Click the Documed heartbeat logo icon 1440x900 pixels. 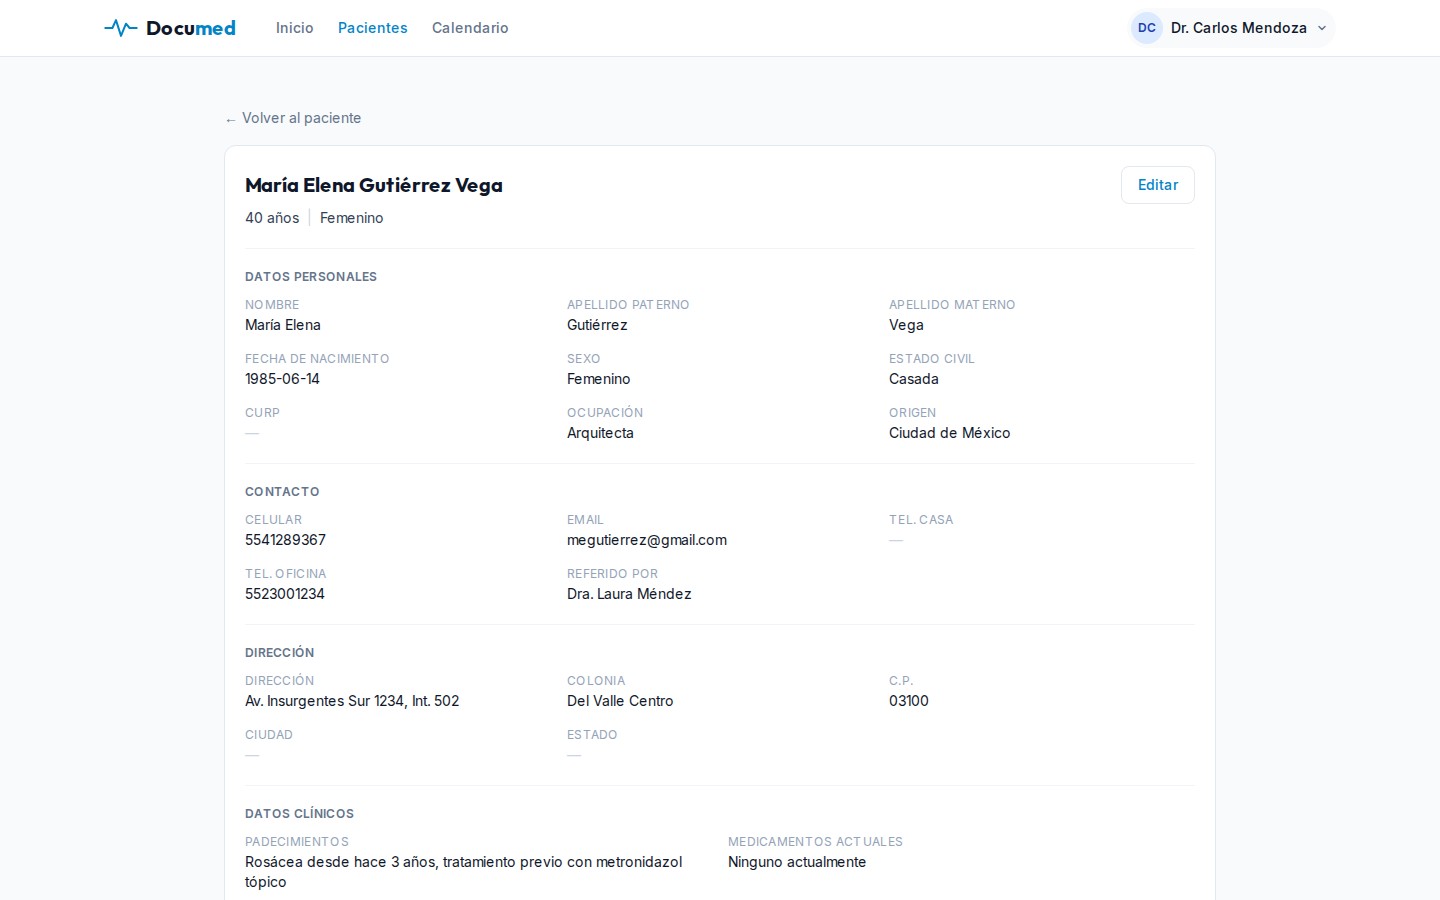click(121, 28)
